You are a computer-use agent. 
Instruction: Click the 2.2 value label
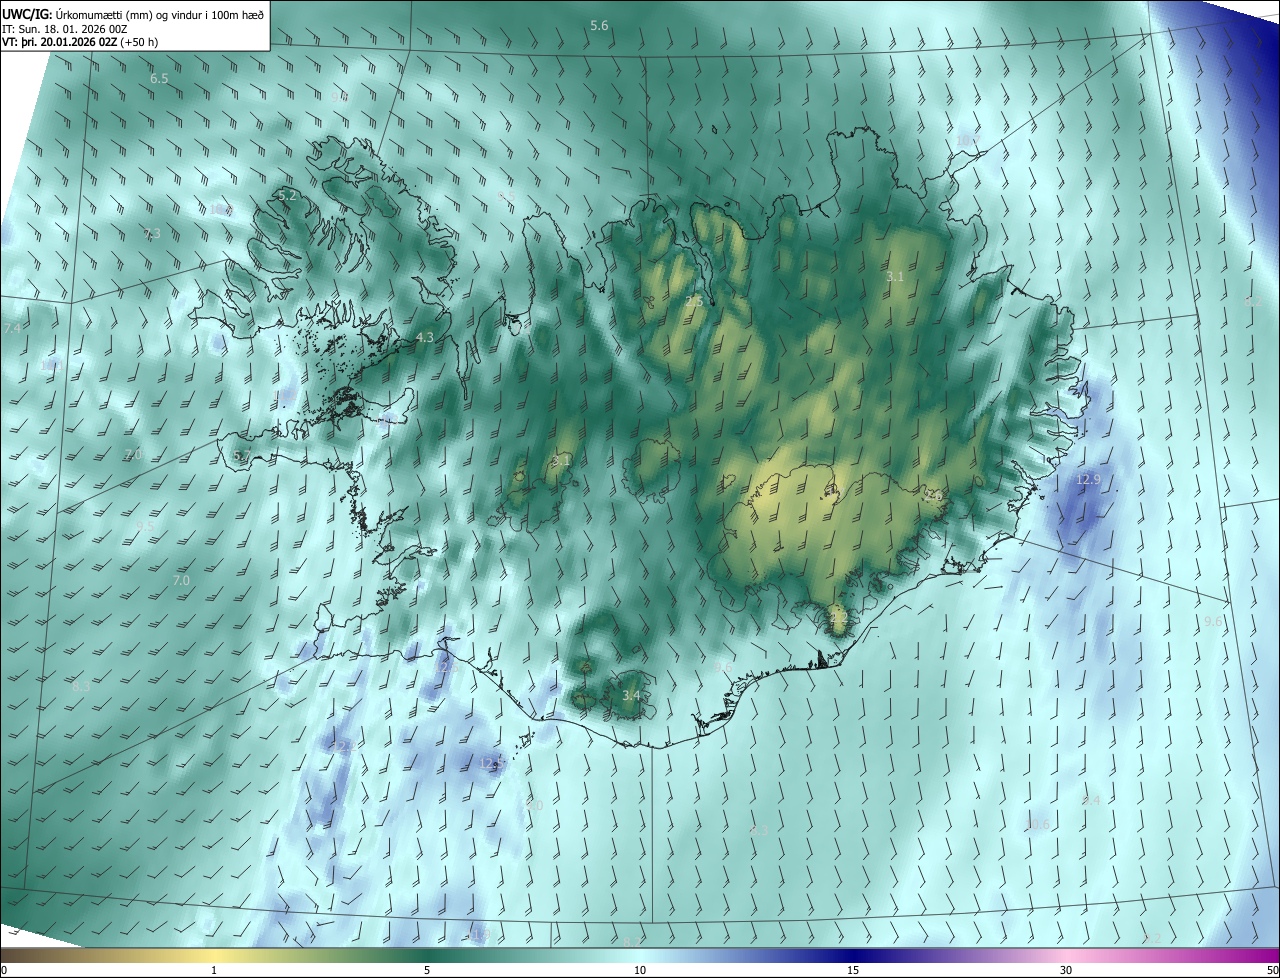click(x=838, y=619)
